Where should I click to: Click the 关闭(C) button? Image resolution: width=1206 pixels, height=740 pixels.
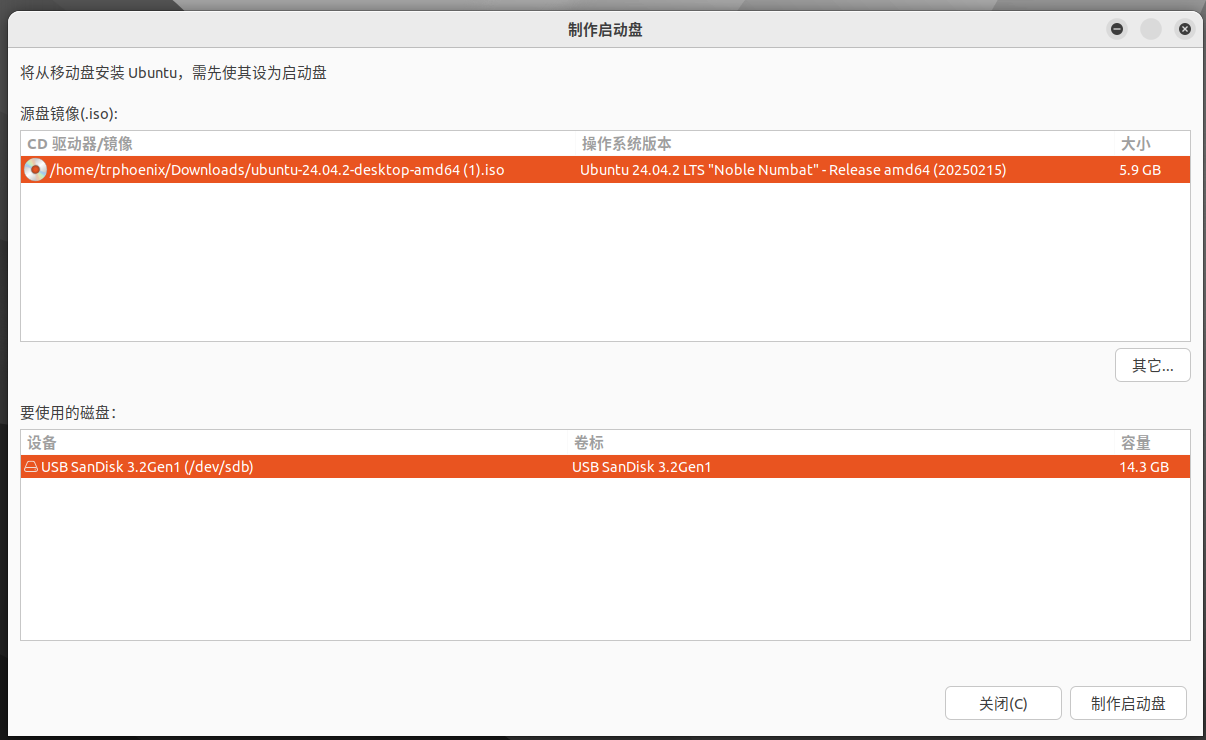tap(1003, 704)
